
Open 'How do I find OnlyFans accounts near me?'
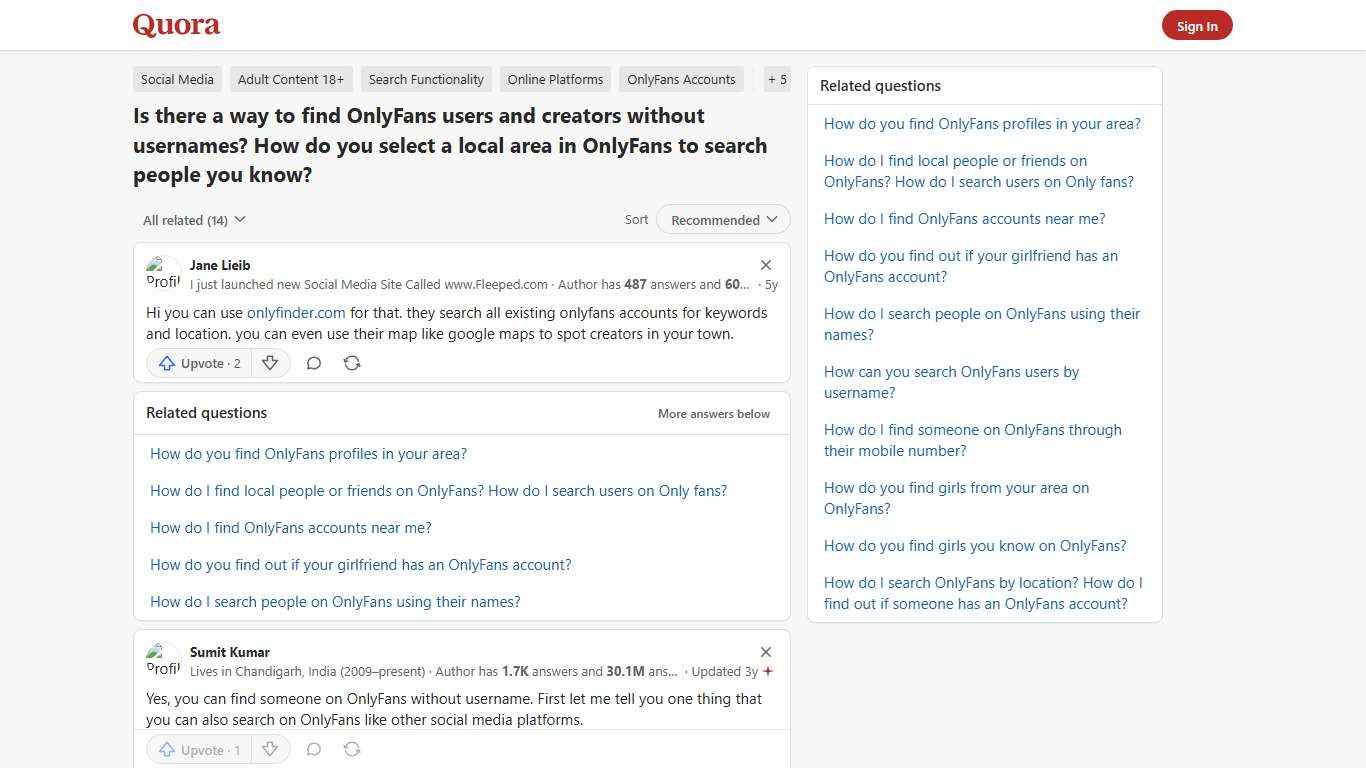[290, 527]
